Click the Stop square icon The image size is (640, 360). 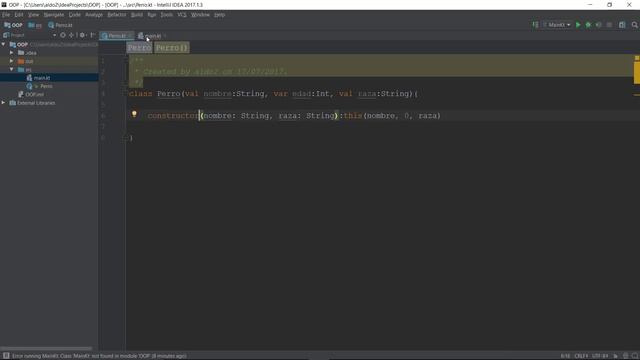[x=609, y=25]
